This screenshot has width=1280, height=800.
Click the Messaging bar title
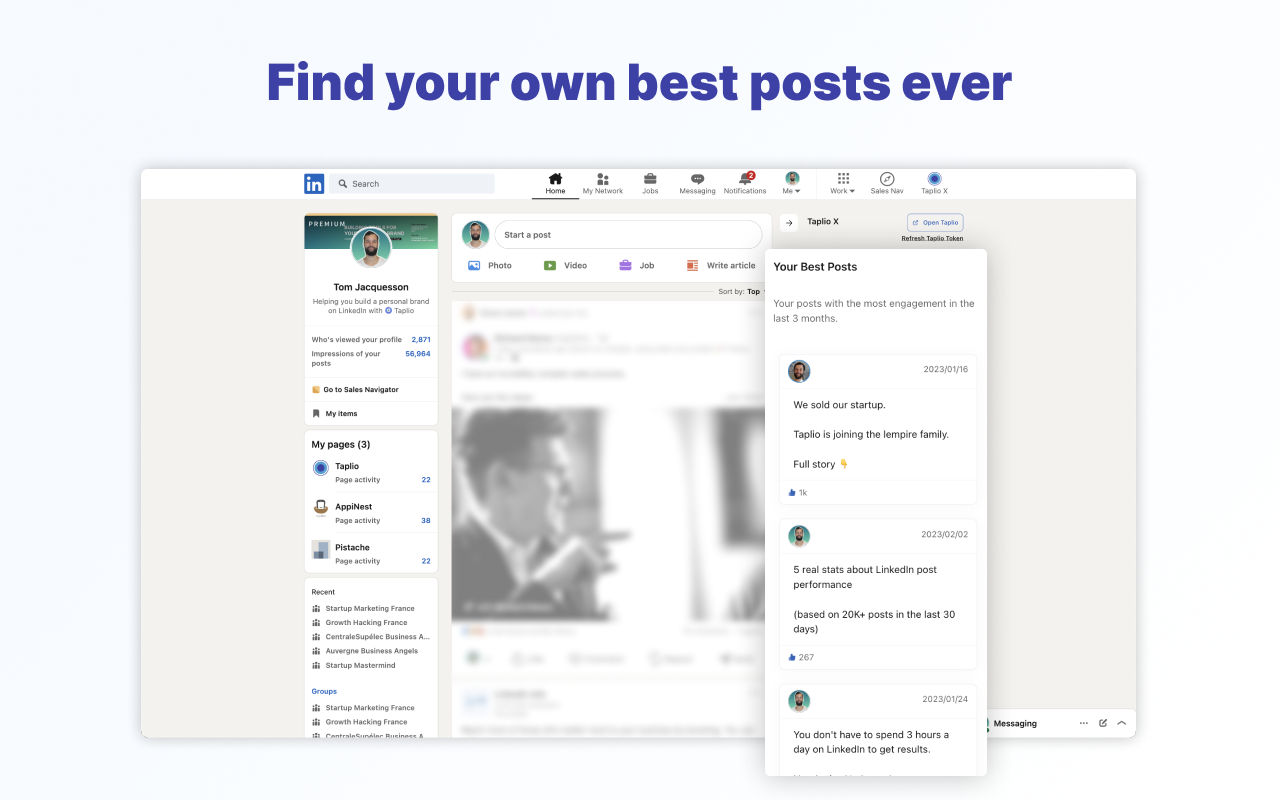tap(1015, 723)
